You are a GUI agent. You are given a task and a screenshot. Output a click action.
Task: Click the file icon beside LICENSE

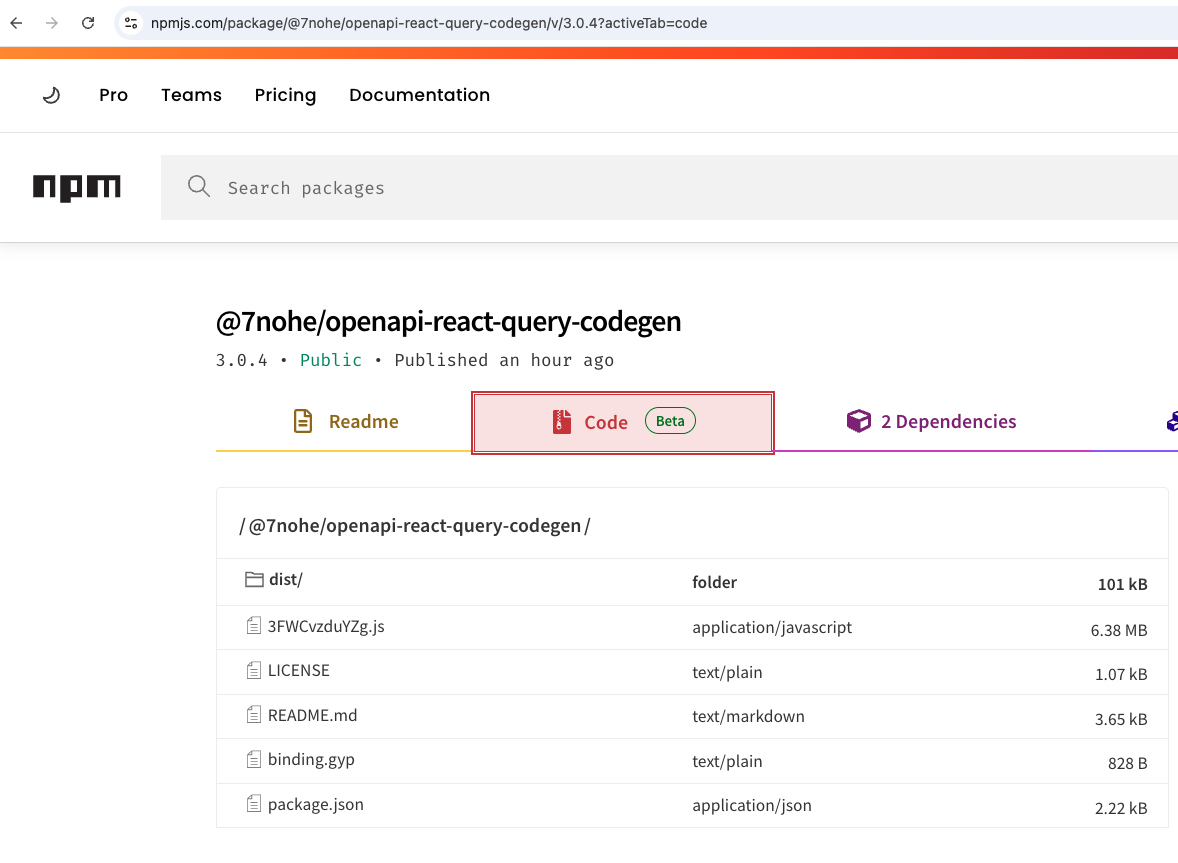(254, 670)
